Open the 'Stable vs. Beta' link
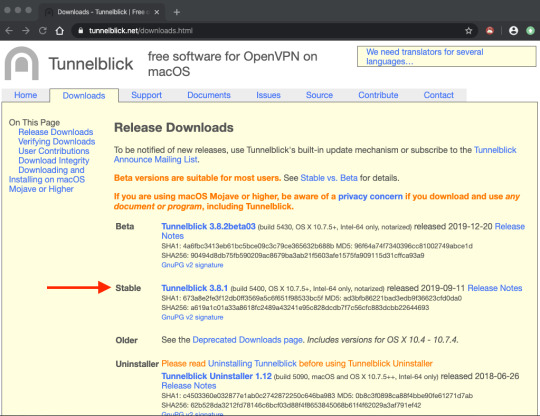This screenshot has width=540, height=416. click(x=329, y=178)
